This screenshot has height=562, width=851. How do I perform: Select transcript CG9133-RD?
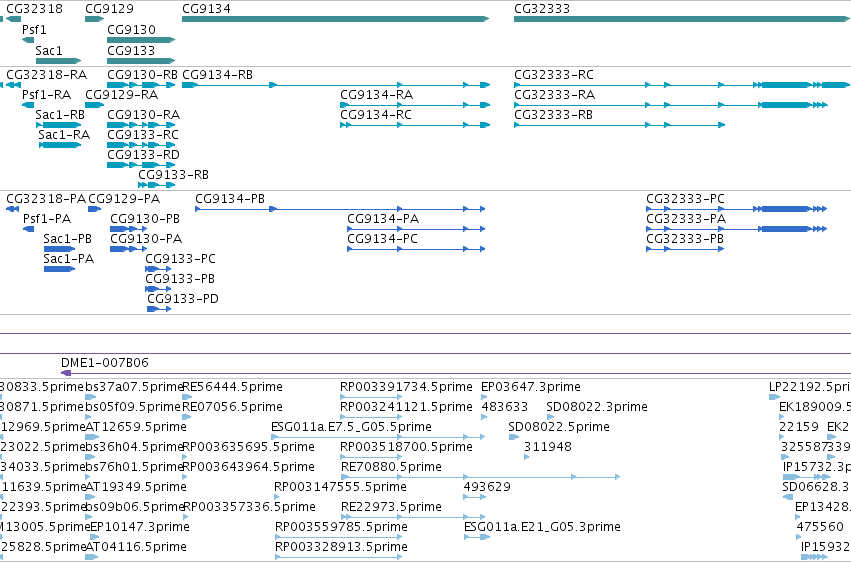pyautogui.click(x=141, y=165)
